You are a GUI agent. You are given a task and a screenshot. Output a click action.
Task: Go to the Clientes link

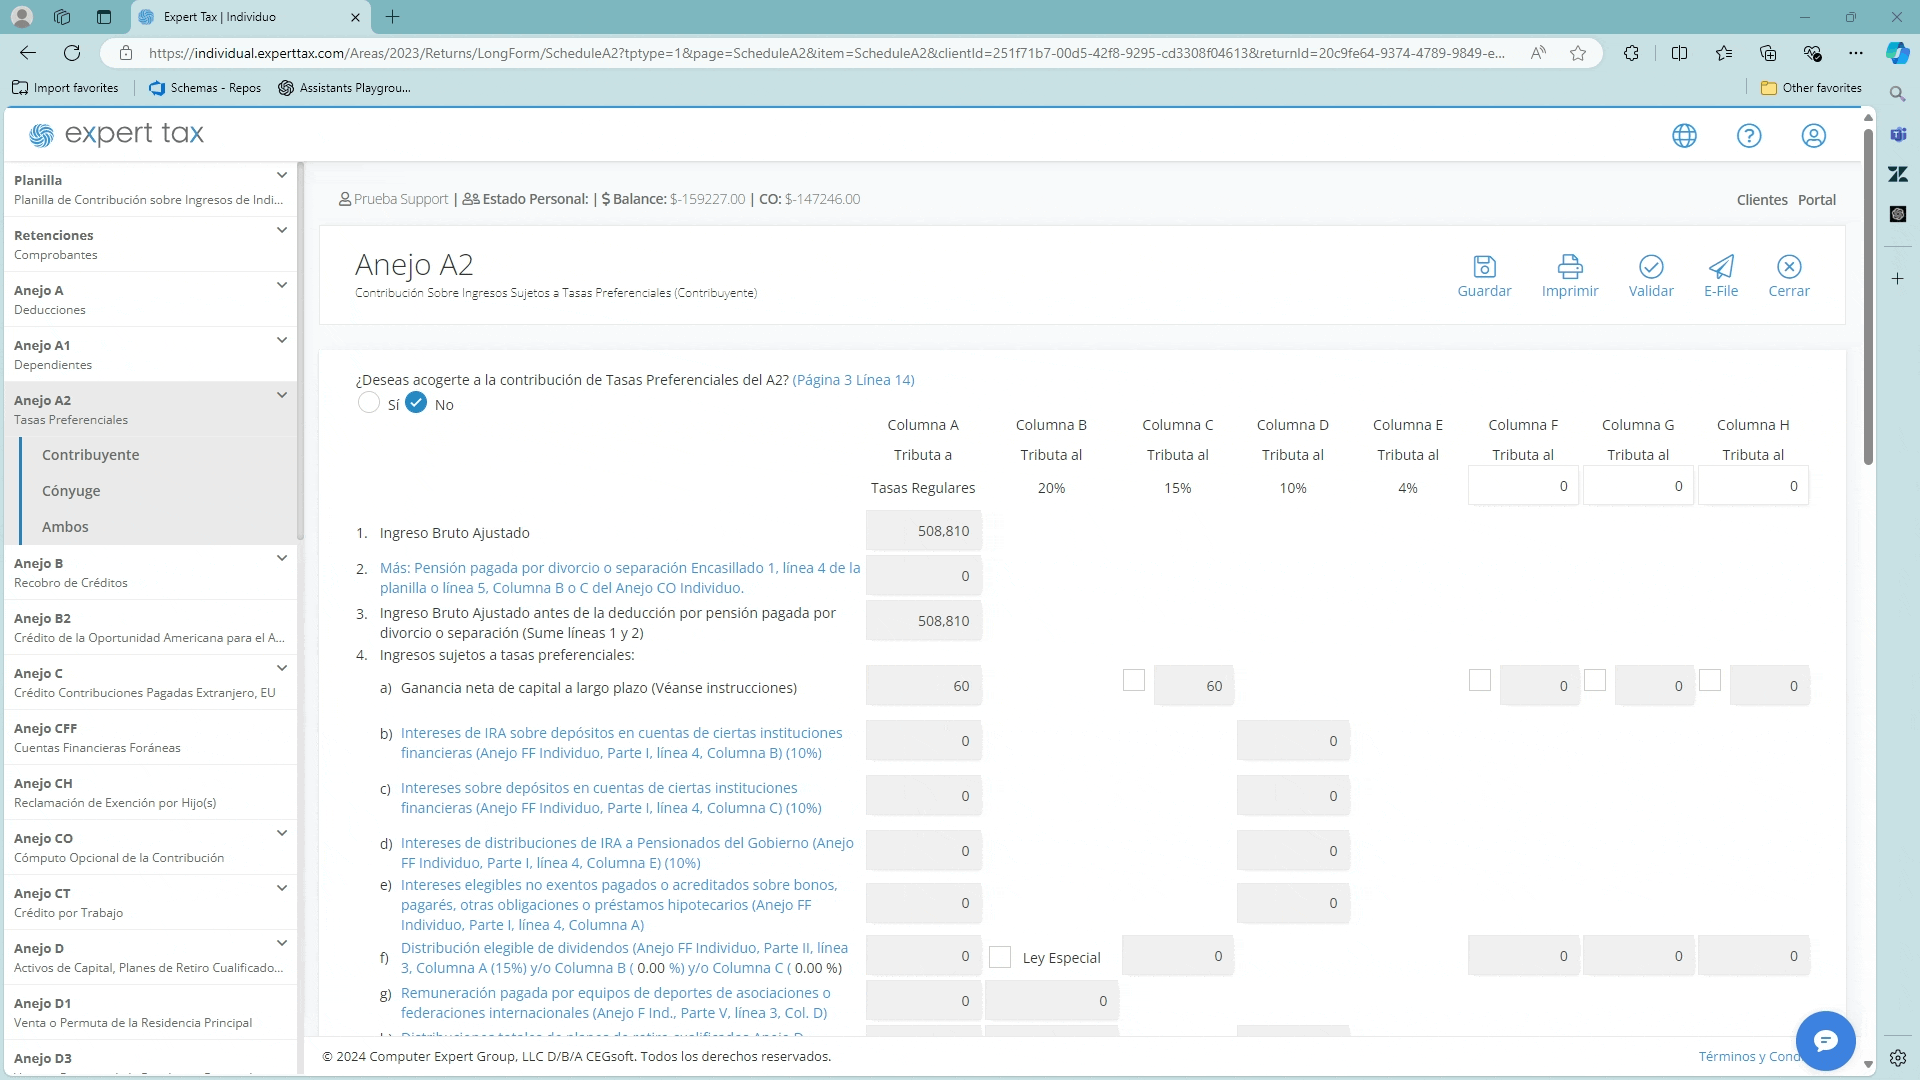pos(1761,200)
